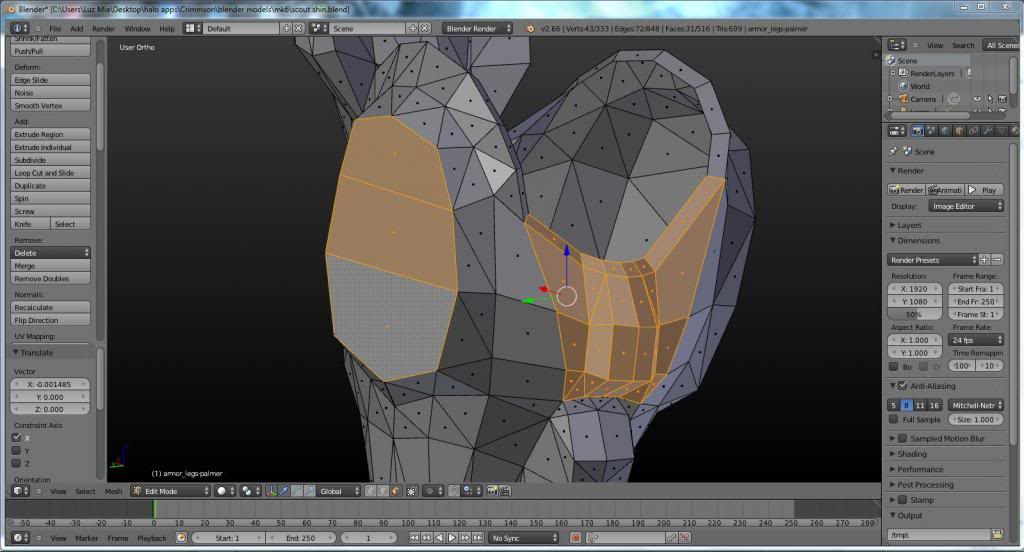Open the Delete dropdown under Remove

tap(50, 253)
